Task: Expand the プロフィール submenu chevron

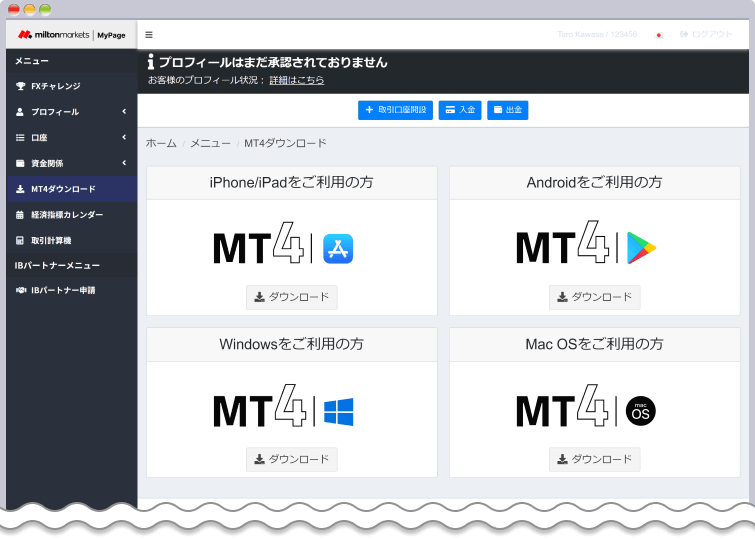Action: pyautogui.click(x=124, y=112)
